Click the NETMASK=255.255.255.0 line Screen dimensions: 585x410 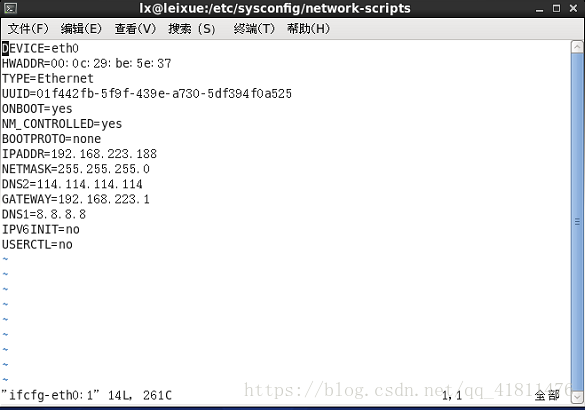76,169
